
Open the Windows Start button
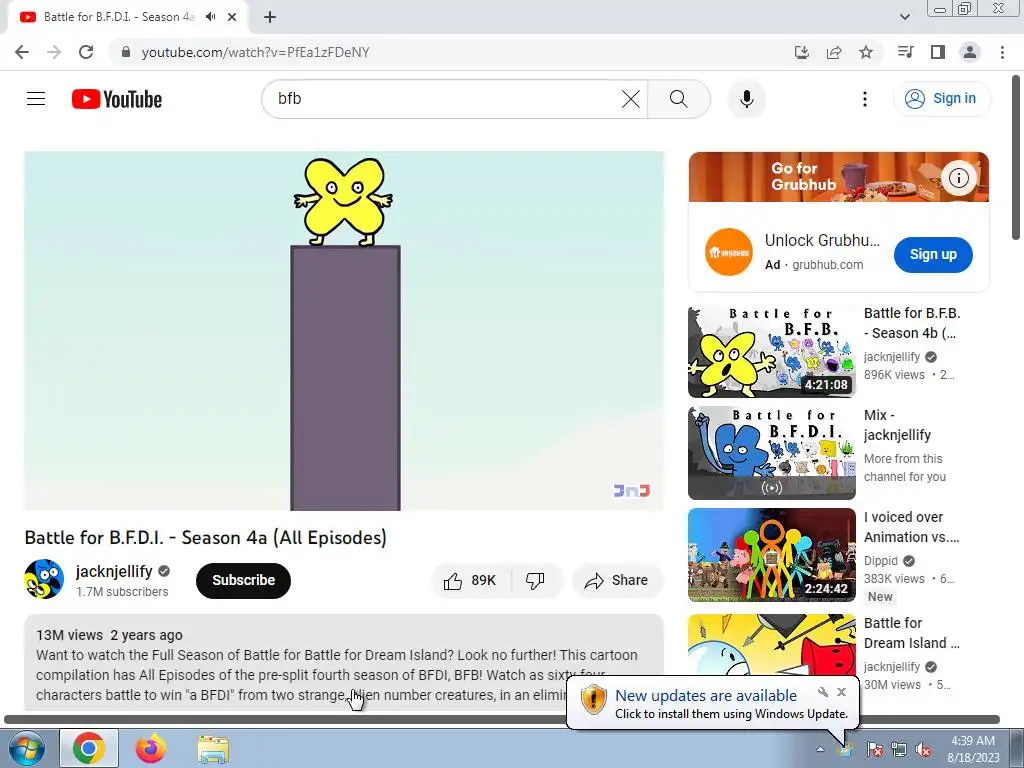(26, 748)
